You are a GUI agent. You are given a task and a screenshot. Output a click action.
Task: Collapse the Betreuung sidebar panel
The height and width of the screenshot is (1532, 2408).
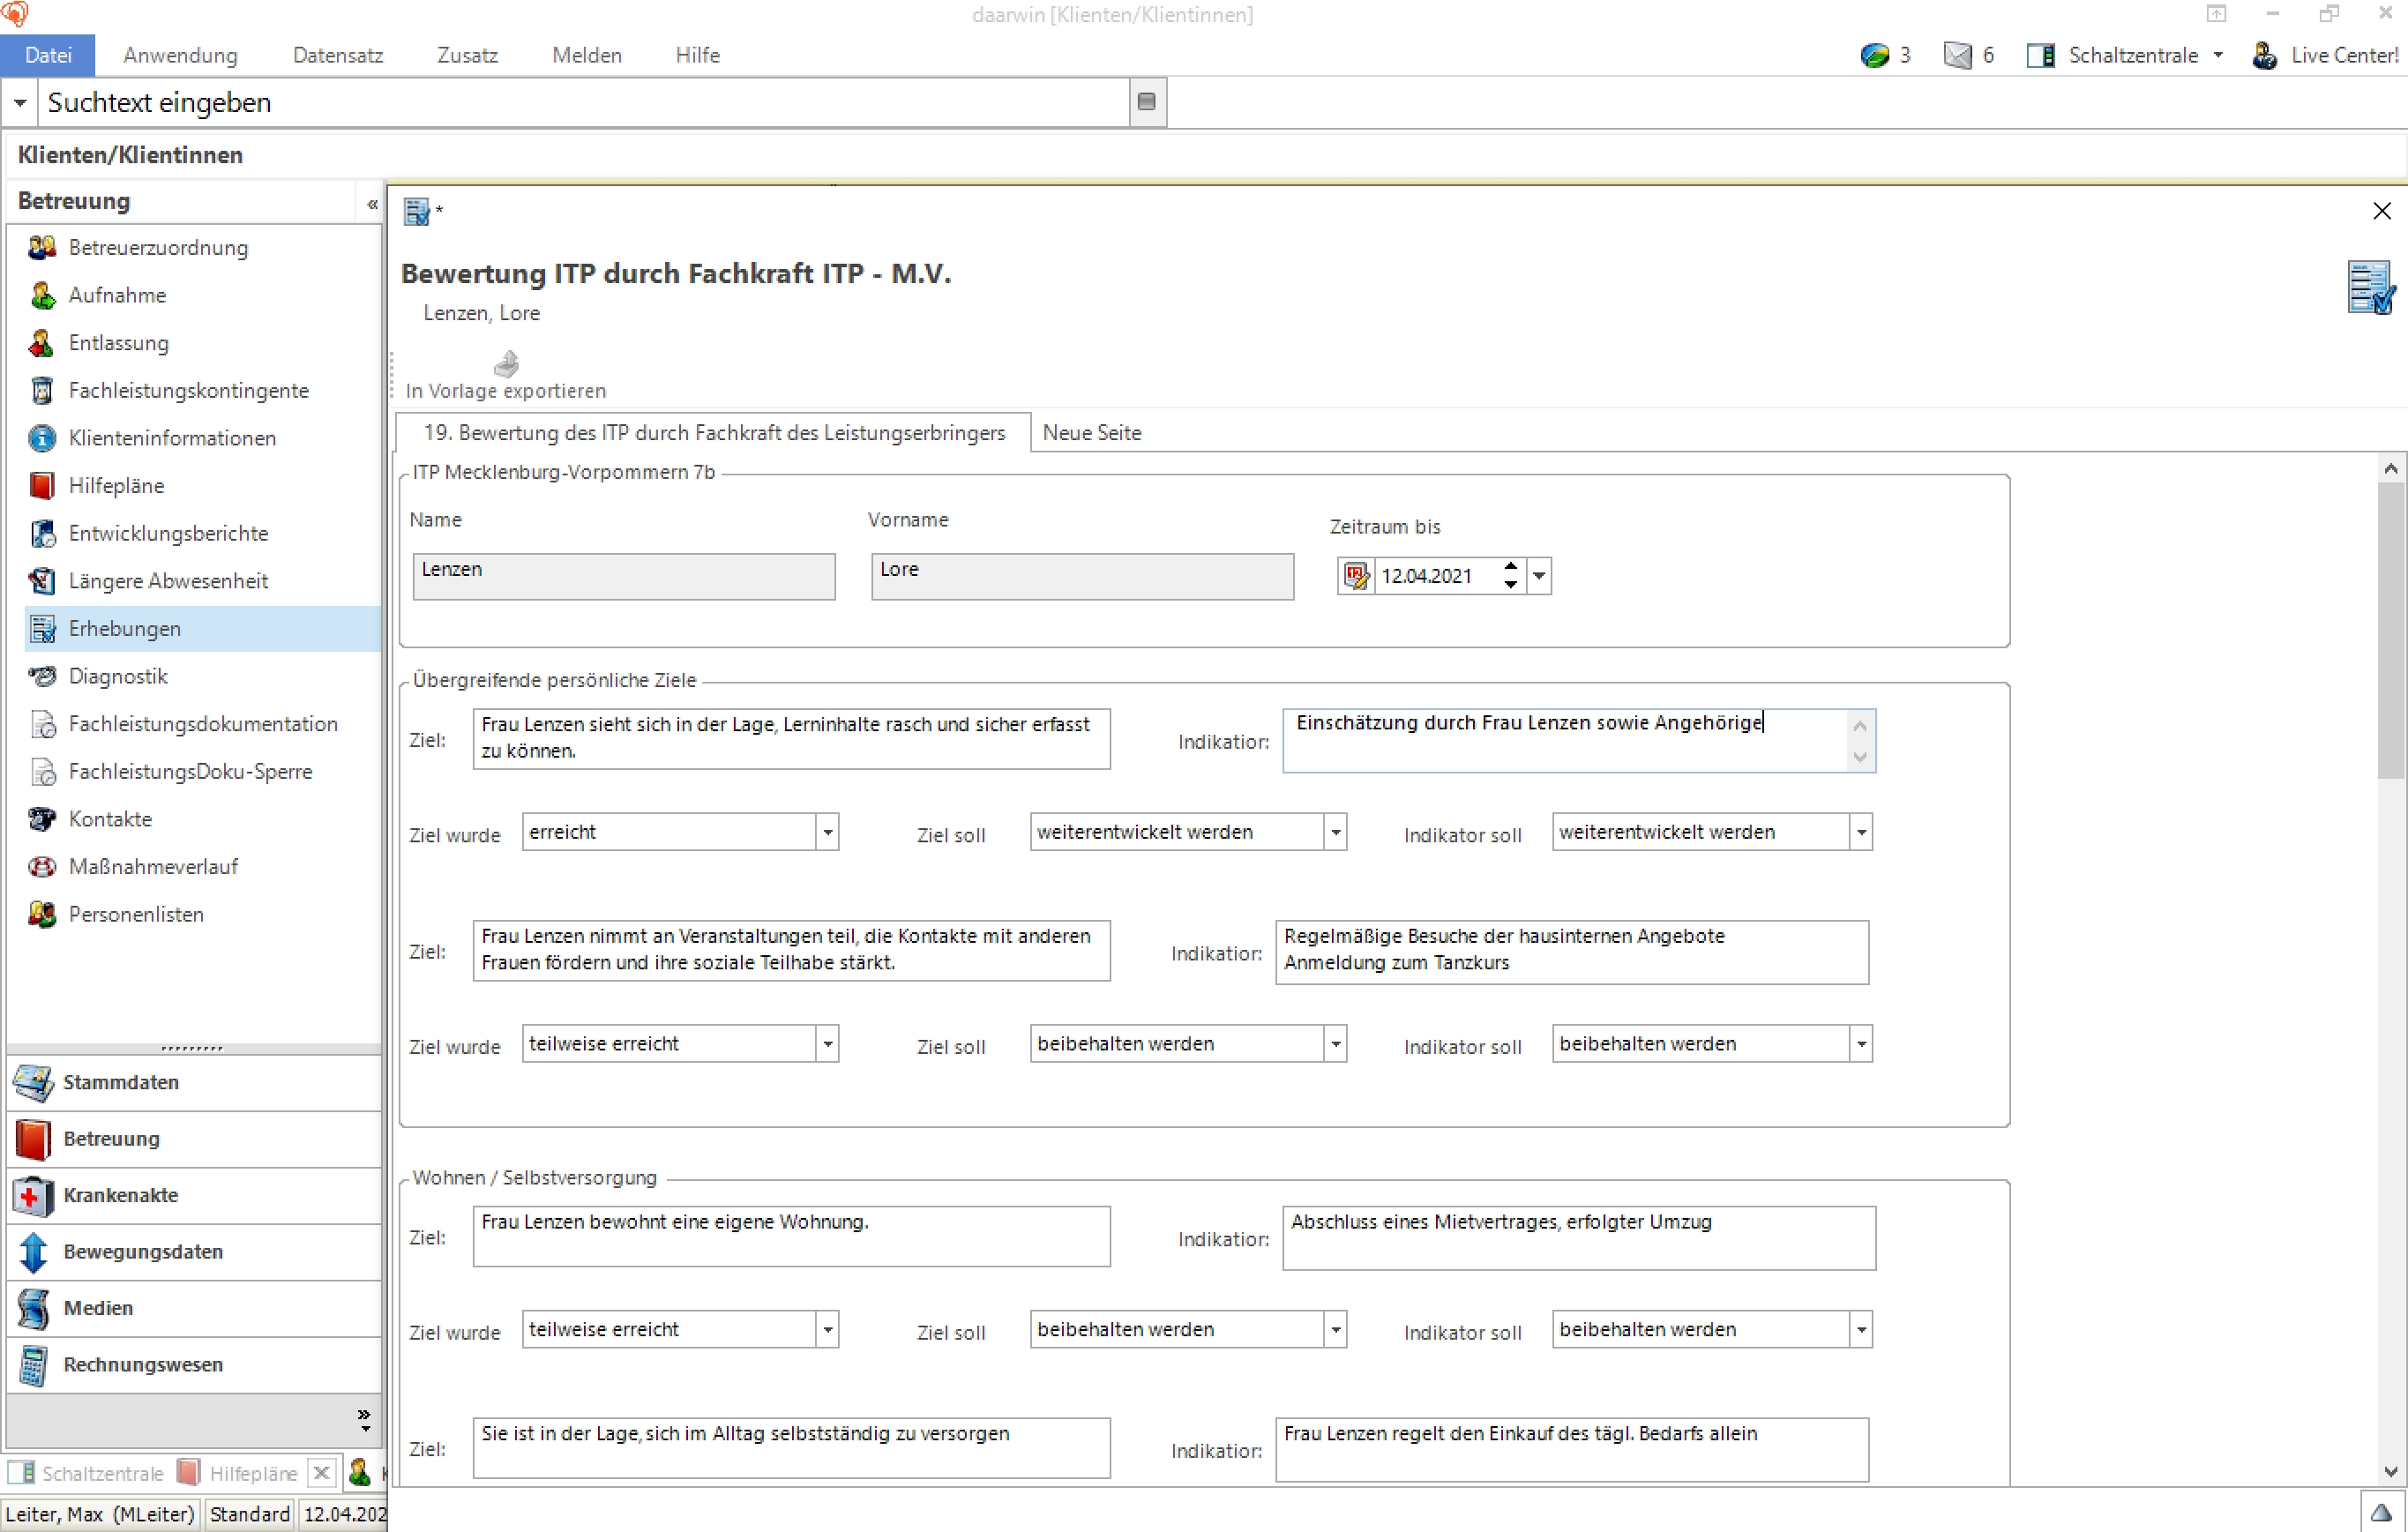click(x=372, y=203)
